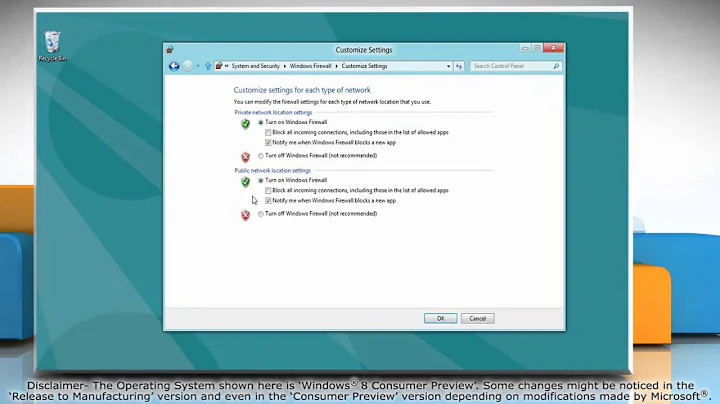Click 'Private network location settings' heading

click(273, 112)
